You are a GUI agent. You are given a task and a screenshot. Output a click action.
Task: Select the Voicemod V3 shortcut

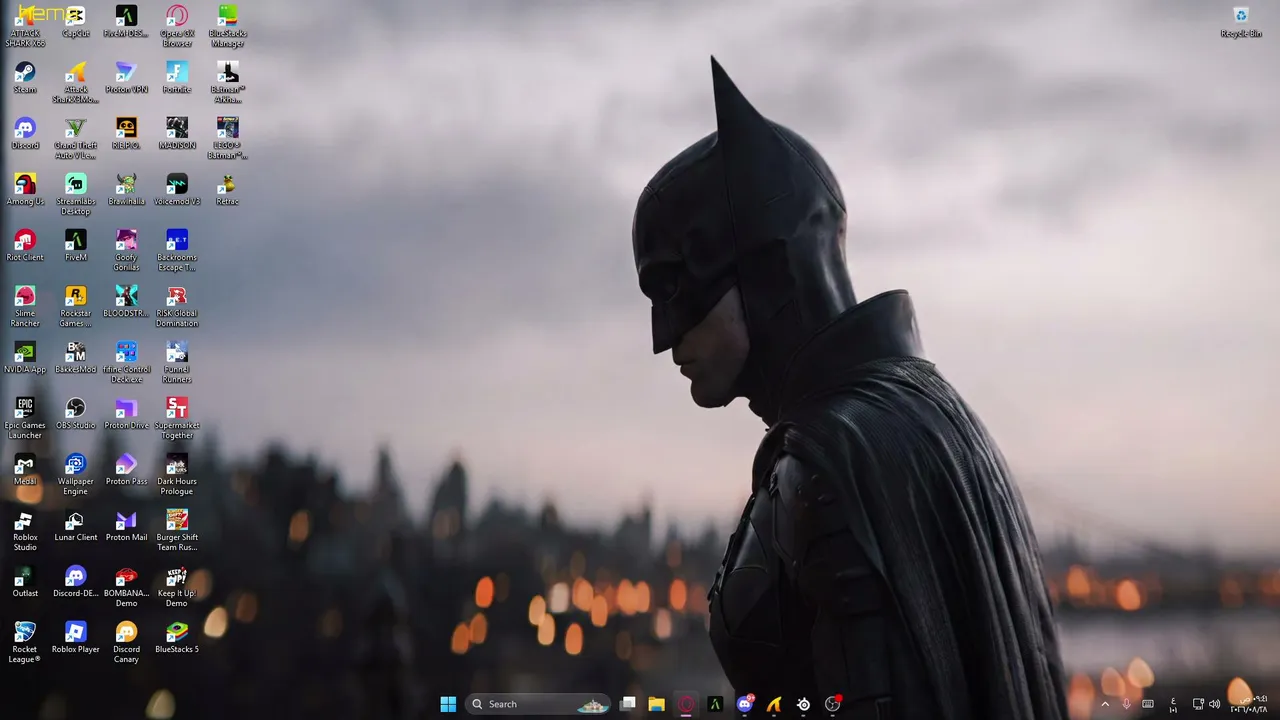point(177,190)
